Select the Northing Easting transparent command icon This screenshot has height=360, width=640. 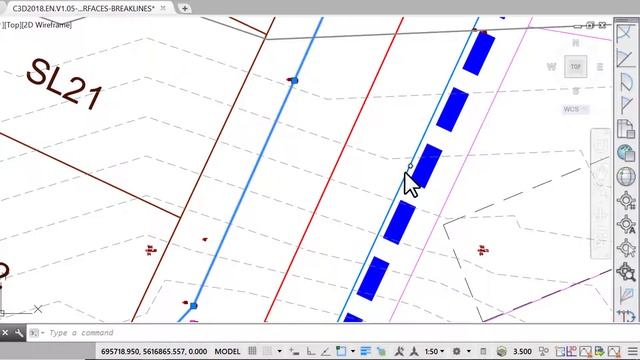pyautogui.click(x=625, y=129)
